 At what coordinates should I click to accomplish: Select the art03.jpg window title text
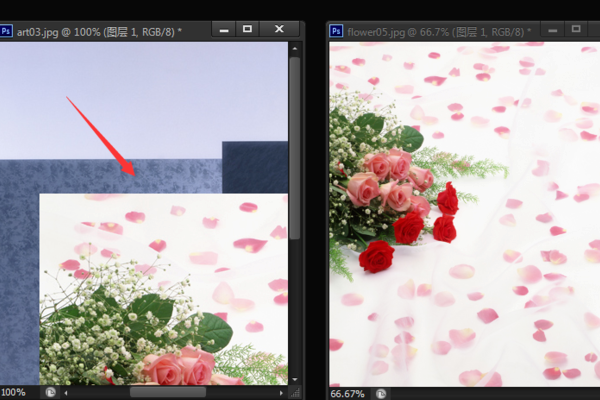tap(99, 32)
